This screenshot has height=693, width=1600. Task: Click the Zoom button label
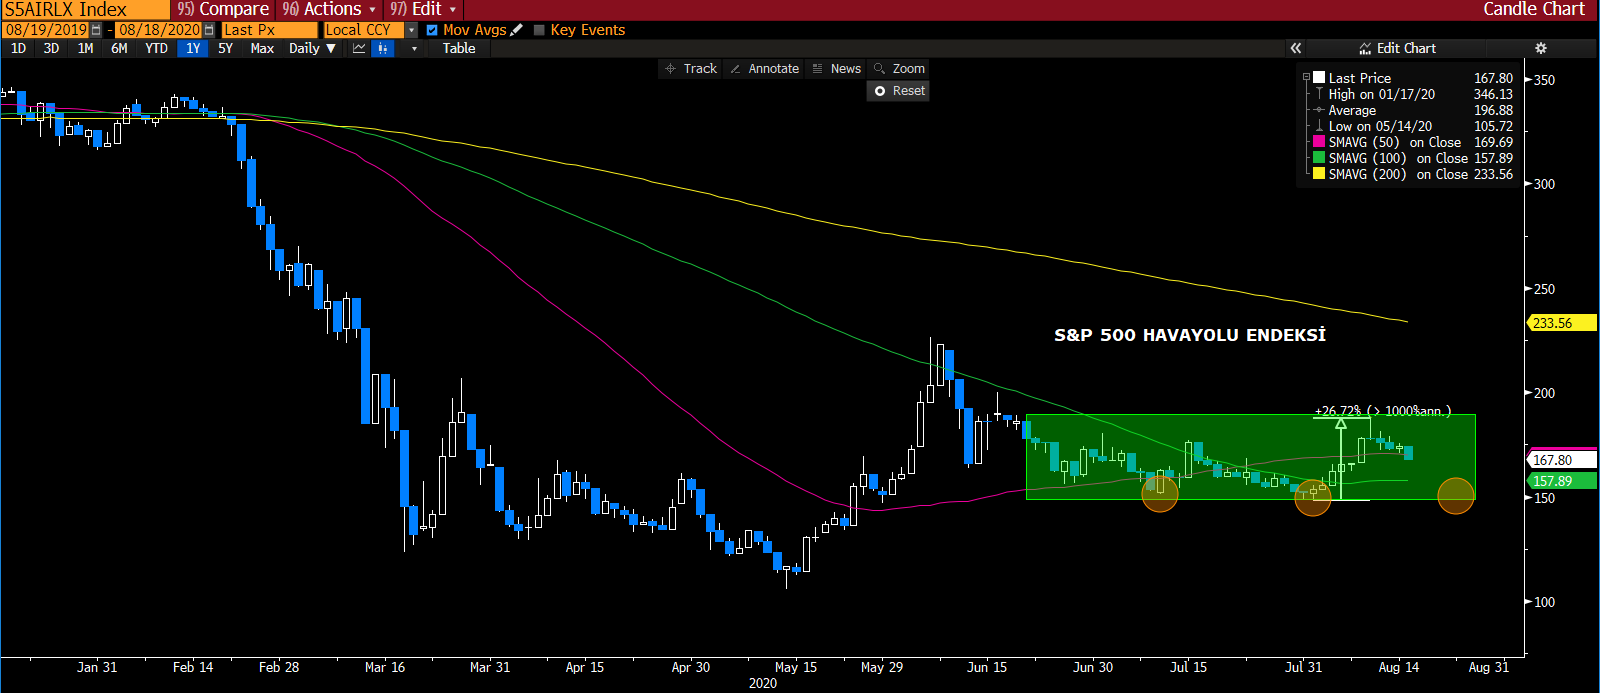click(x=909, y=69)
